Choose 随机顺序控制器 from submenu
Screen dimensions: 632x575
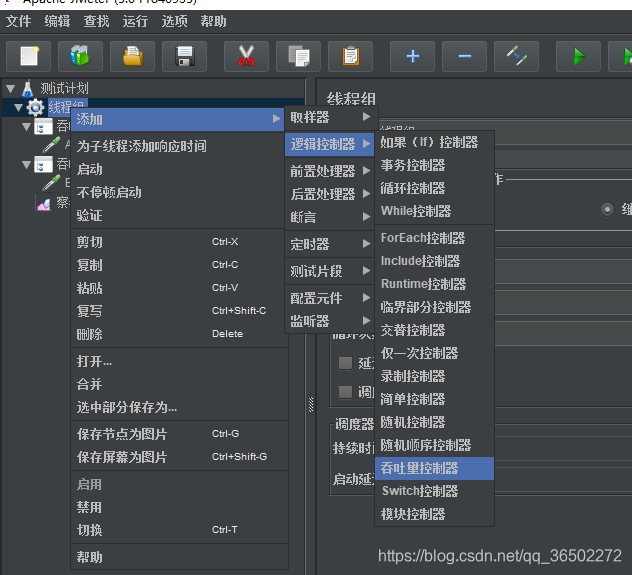(434, 445)
